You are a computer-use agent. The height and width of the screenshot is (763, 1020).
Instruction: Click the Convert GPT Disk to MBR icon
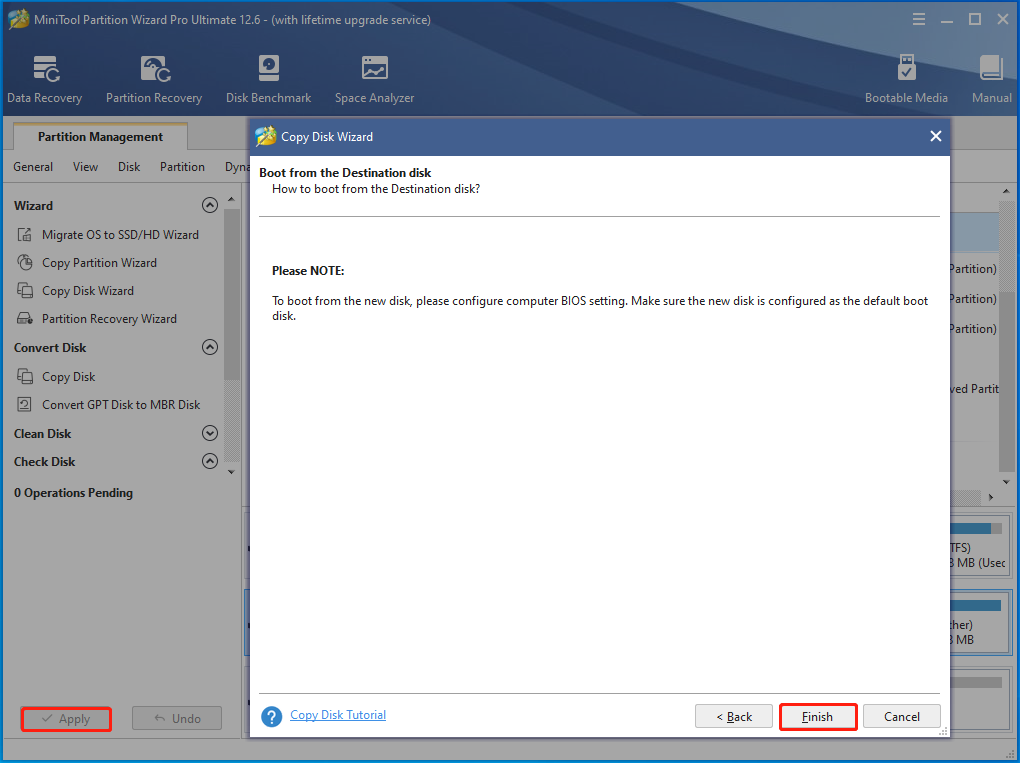pos(25,405)
